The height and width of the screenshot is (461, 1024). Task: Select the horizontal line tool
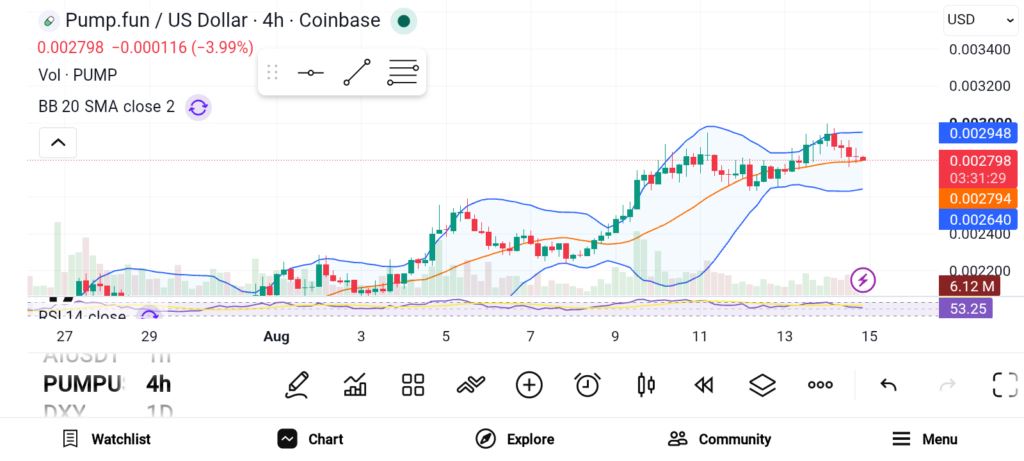[x=311, y=72]
